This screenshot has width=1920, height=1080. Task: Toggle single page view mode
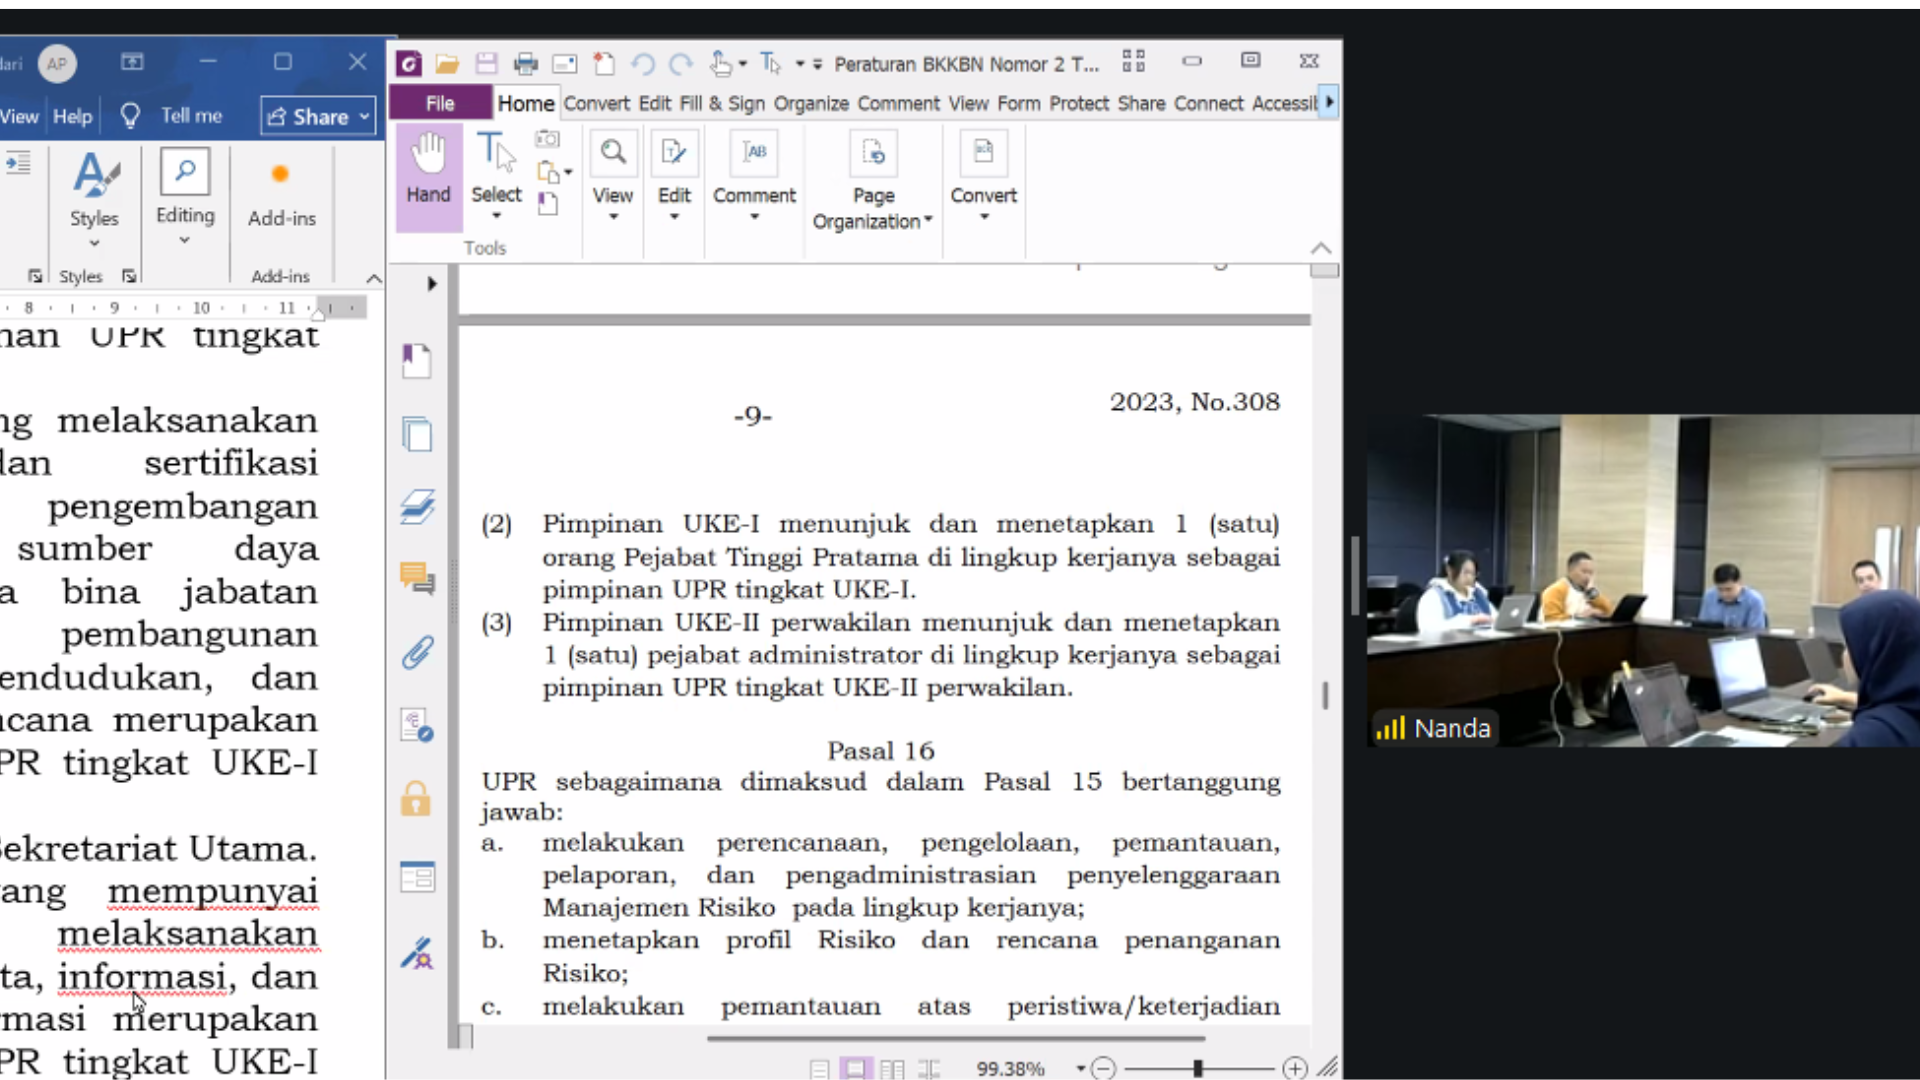click(x=820, y=1069)
